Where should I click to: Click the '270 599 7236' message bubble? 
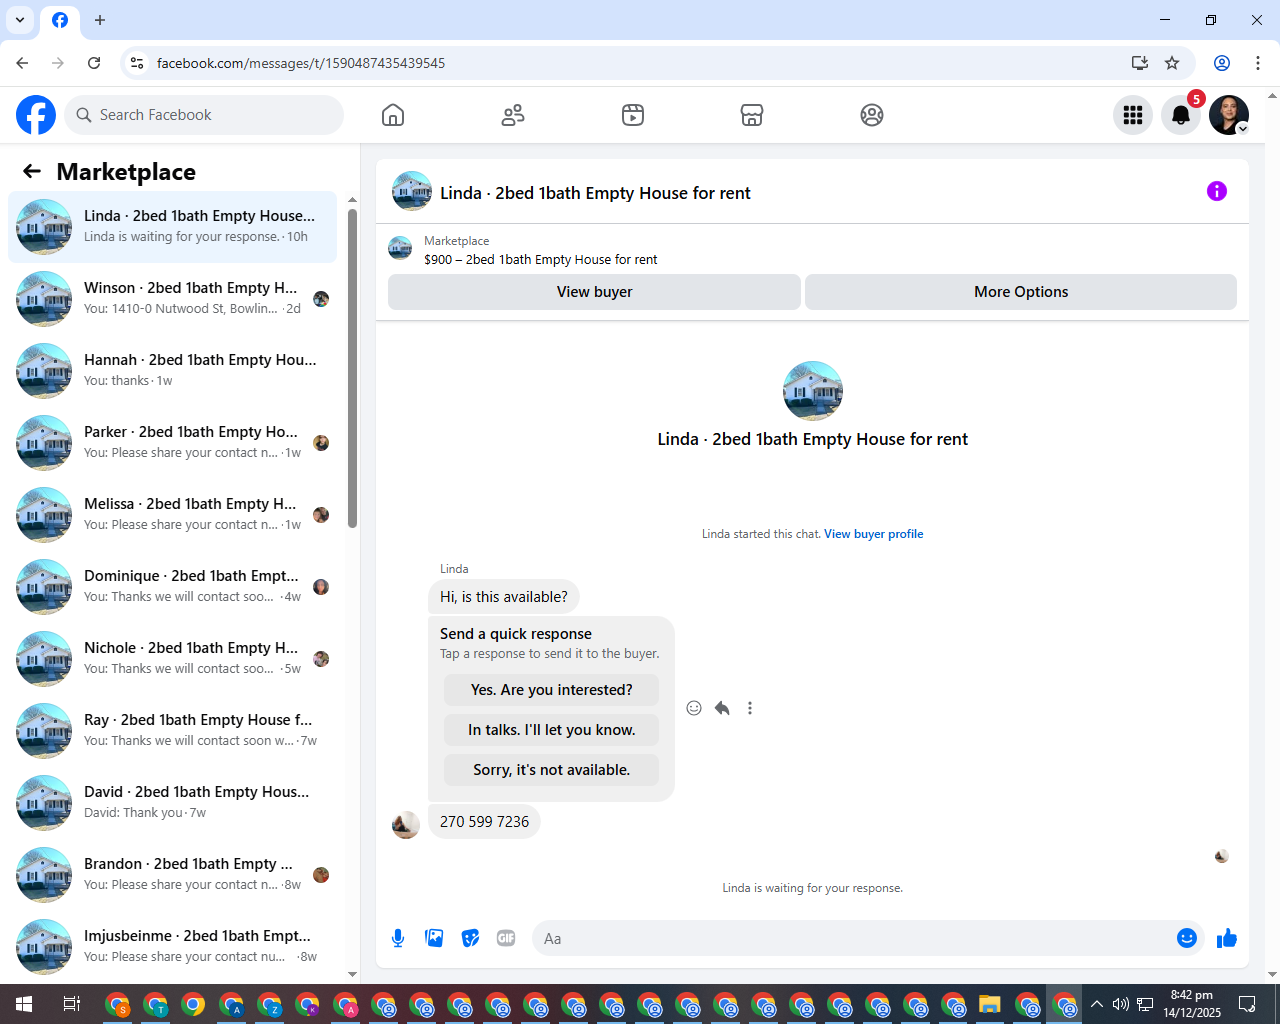[484, 822]
